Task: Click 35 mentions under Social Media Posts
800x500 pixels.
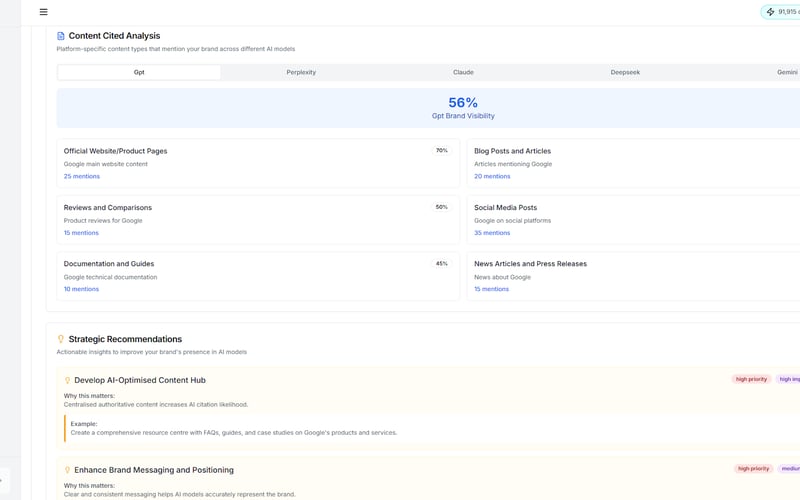Action: pos(492,233)
